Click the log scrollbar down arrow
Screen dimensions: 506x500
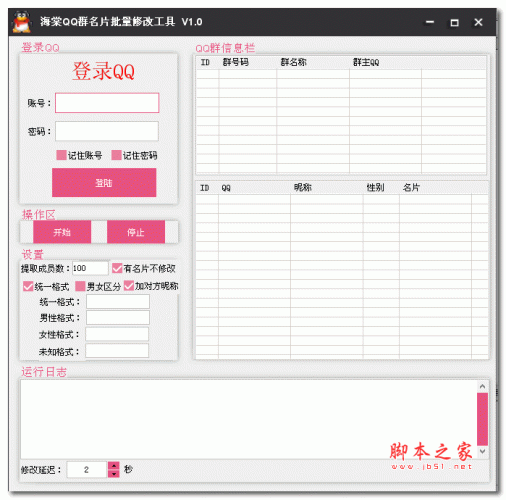coord(482,451)
